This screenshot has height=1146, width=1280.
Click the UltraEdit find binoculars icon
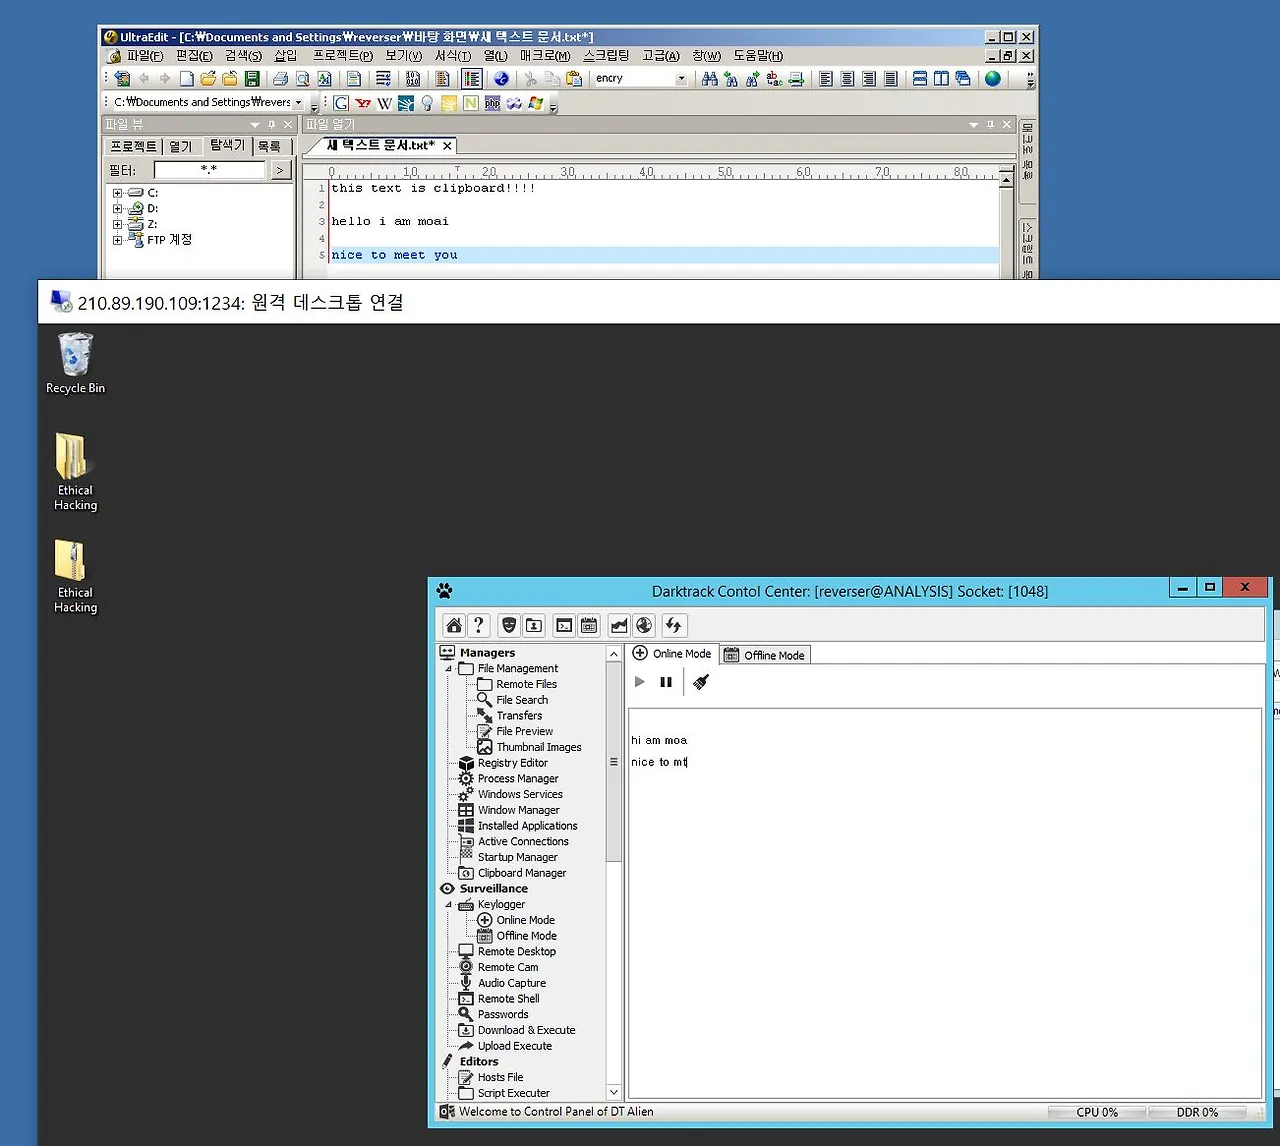[710, 78]
